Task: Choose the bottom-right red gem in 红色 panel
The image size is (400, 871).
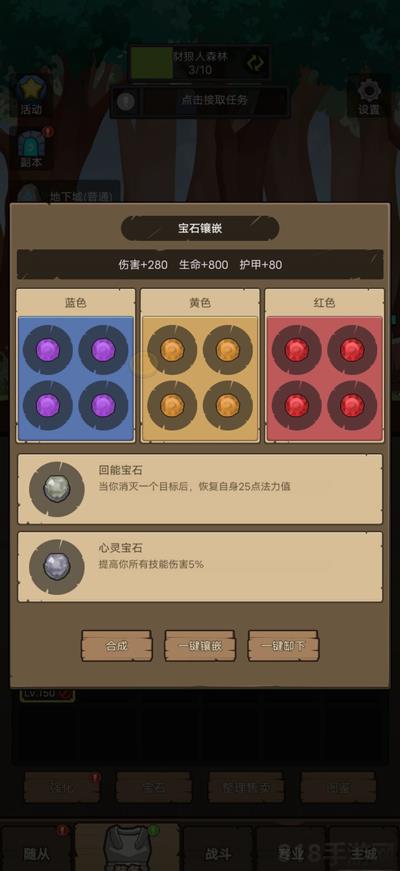Action: [x=352, y=406]
